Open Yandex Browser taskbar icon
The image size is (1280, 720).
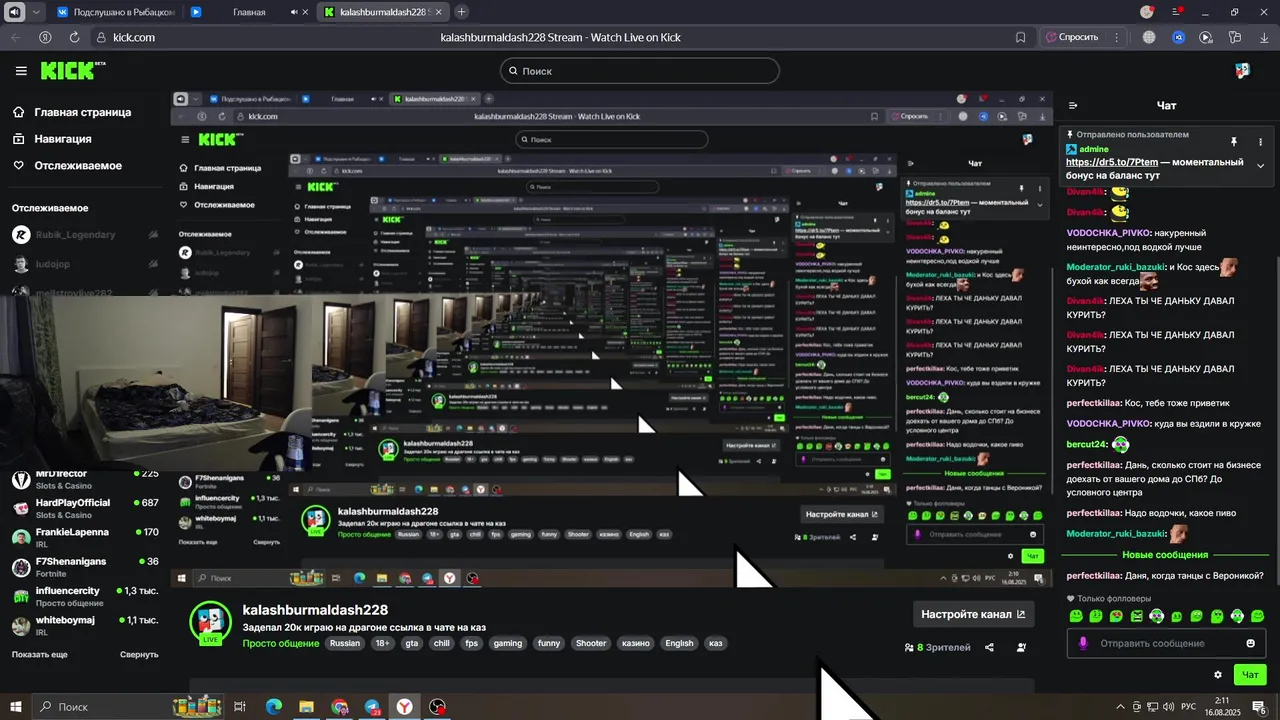(404, 707)
